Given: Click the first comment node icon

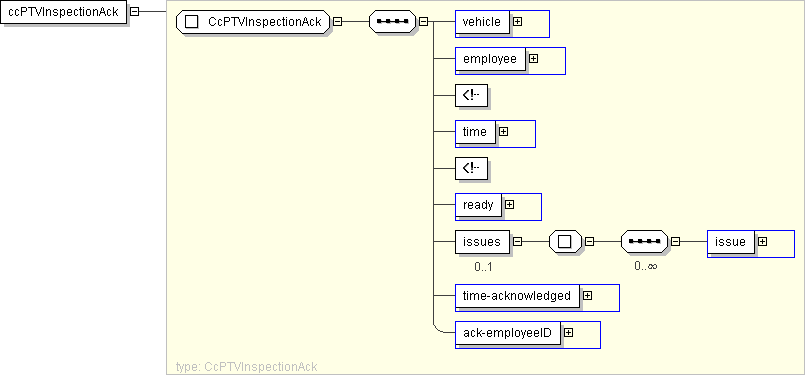Looking at the screenshot, I should coord(471,96).
